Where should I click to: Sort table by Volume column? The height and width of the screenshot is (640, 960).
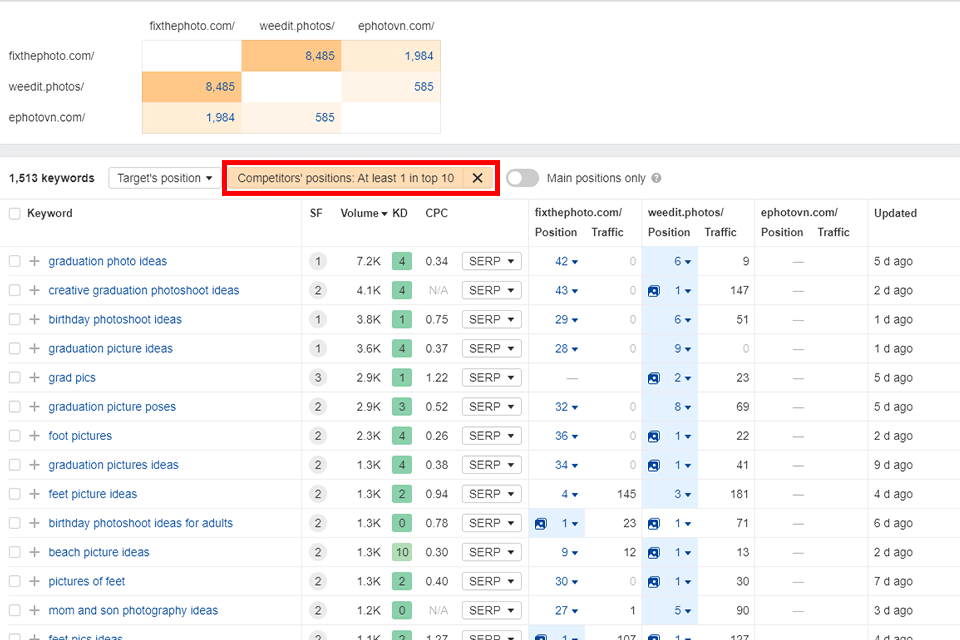364,213
